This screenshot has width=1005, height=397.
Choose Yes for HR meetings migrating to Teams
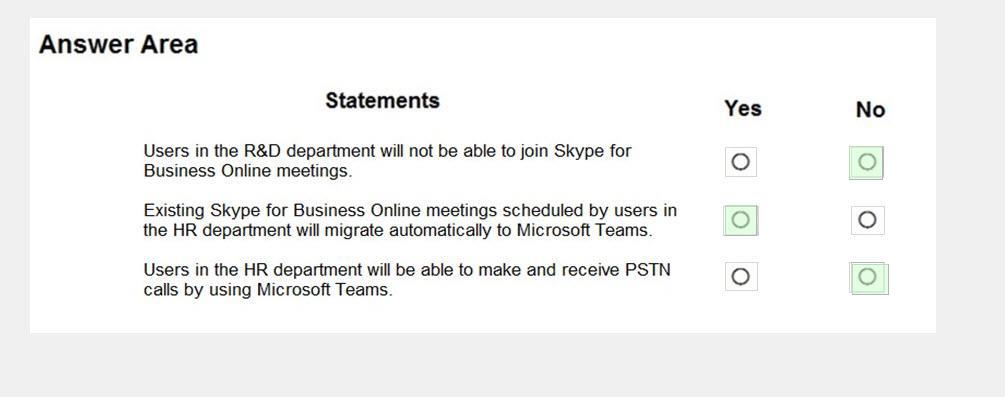[x=740, y=220]
